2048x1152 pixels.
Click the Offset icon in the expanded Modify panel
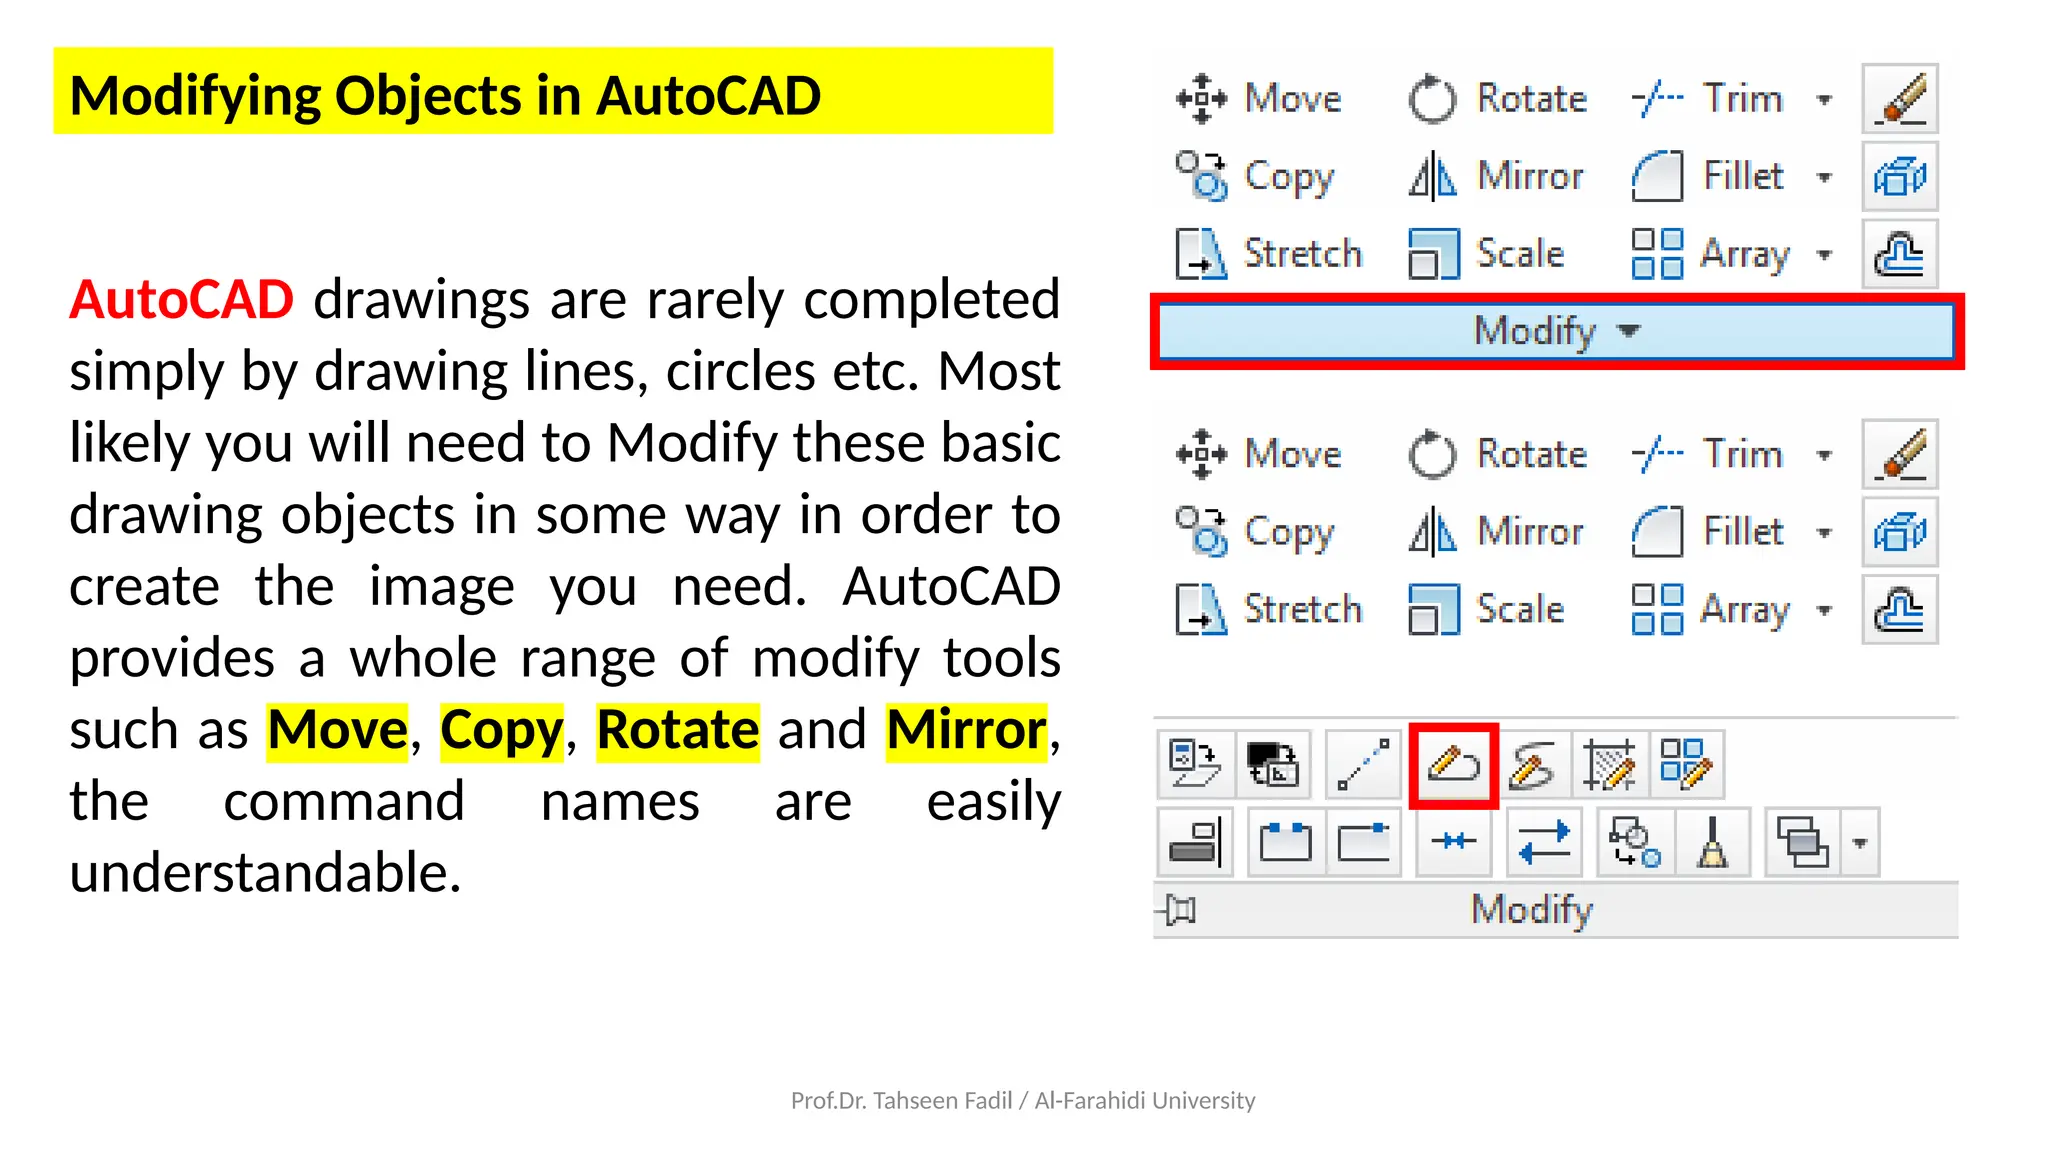coord(1900,609)
